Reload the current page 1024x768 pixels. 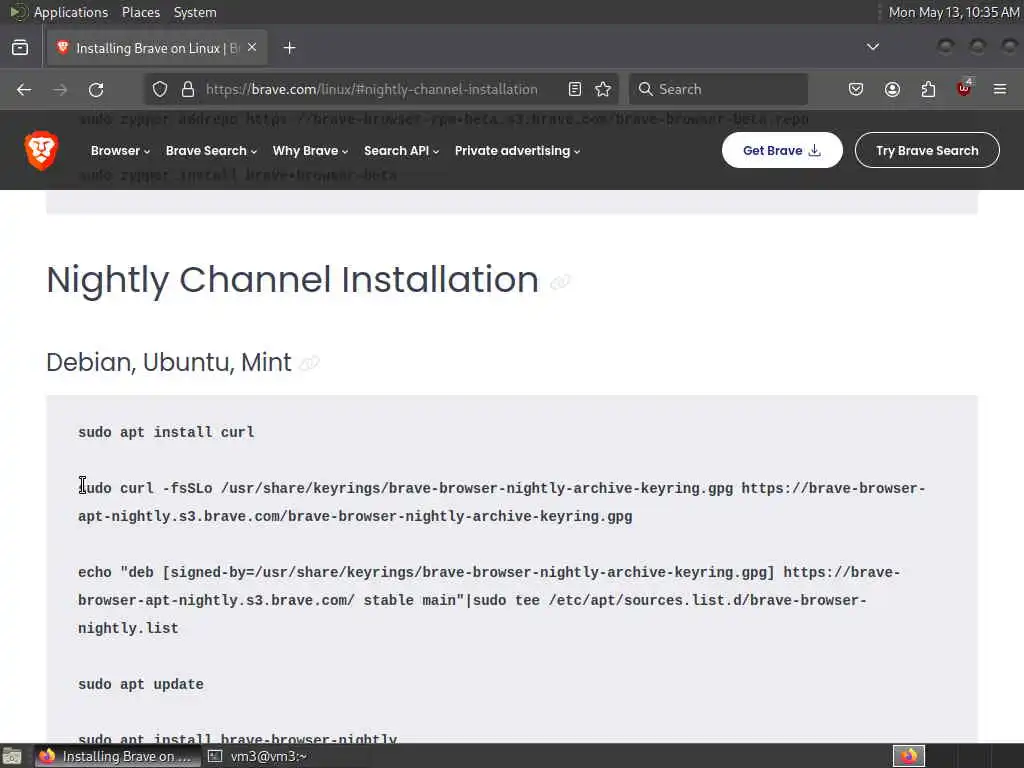tap(96, 89)
